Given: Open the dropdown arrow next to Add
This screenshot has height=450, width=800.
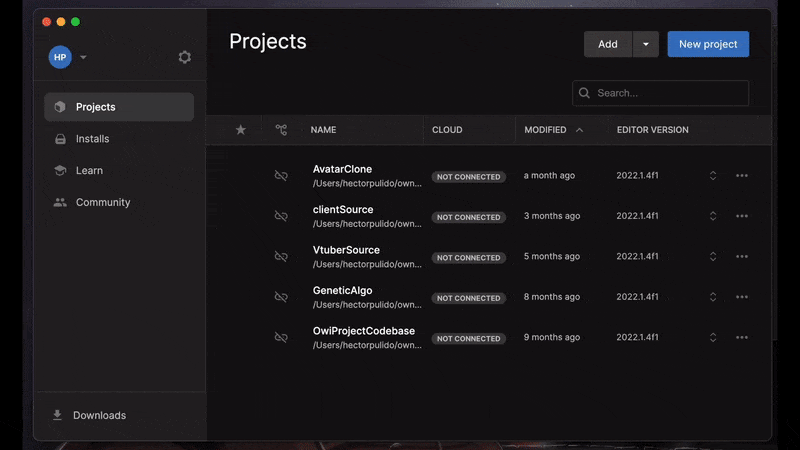Looking at the screenshot, I should [645, 44].
